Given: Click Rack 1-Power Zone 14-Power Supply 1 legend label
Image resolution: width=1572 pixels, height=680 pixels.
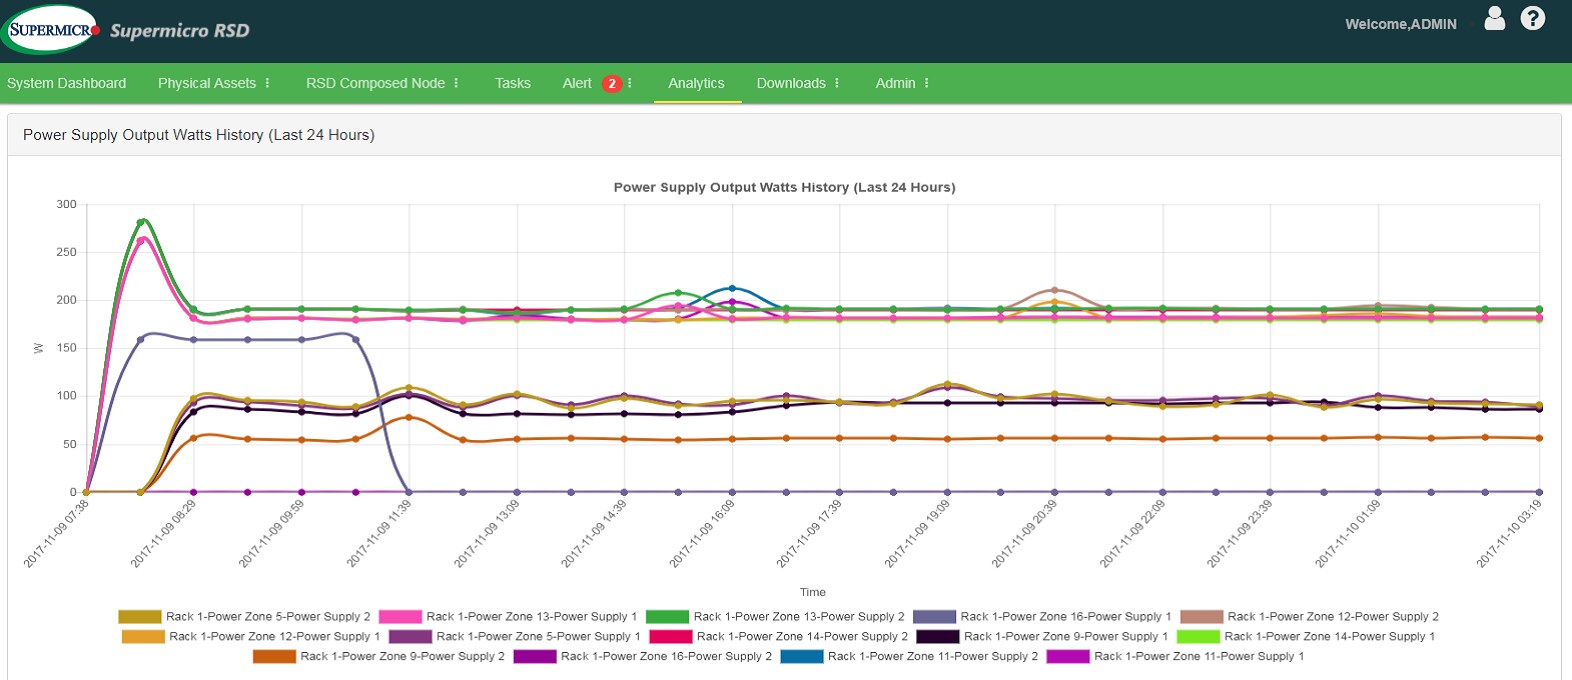Looking at the screenshot, I should (x=1329, y=637).
